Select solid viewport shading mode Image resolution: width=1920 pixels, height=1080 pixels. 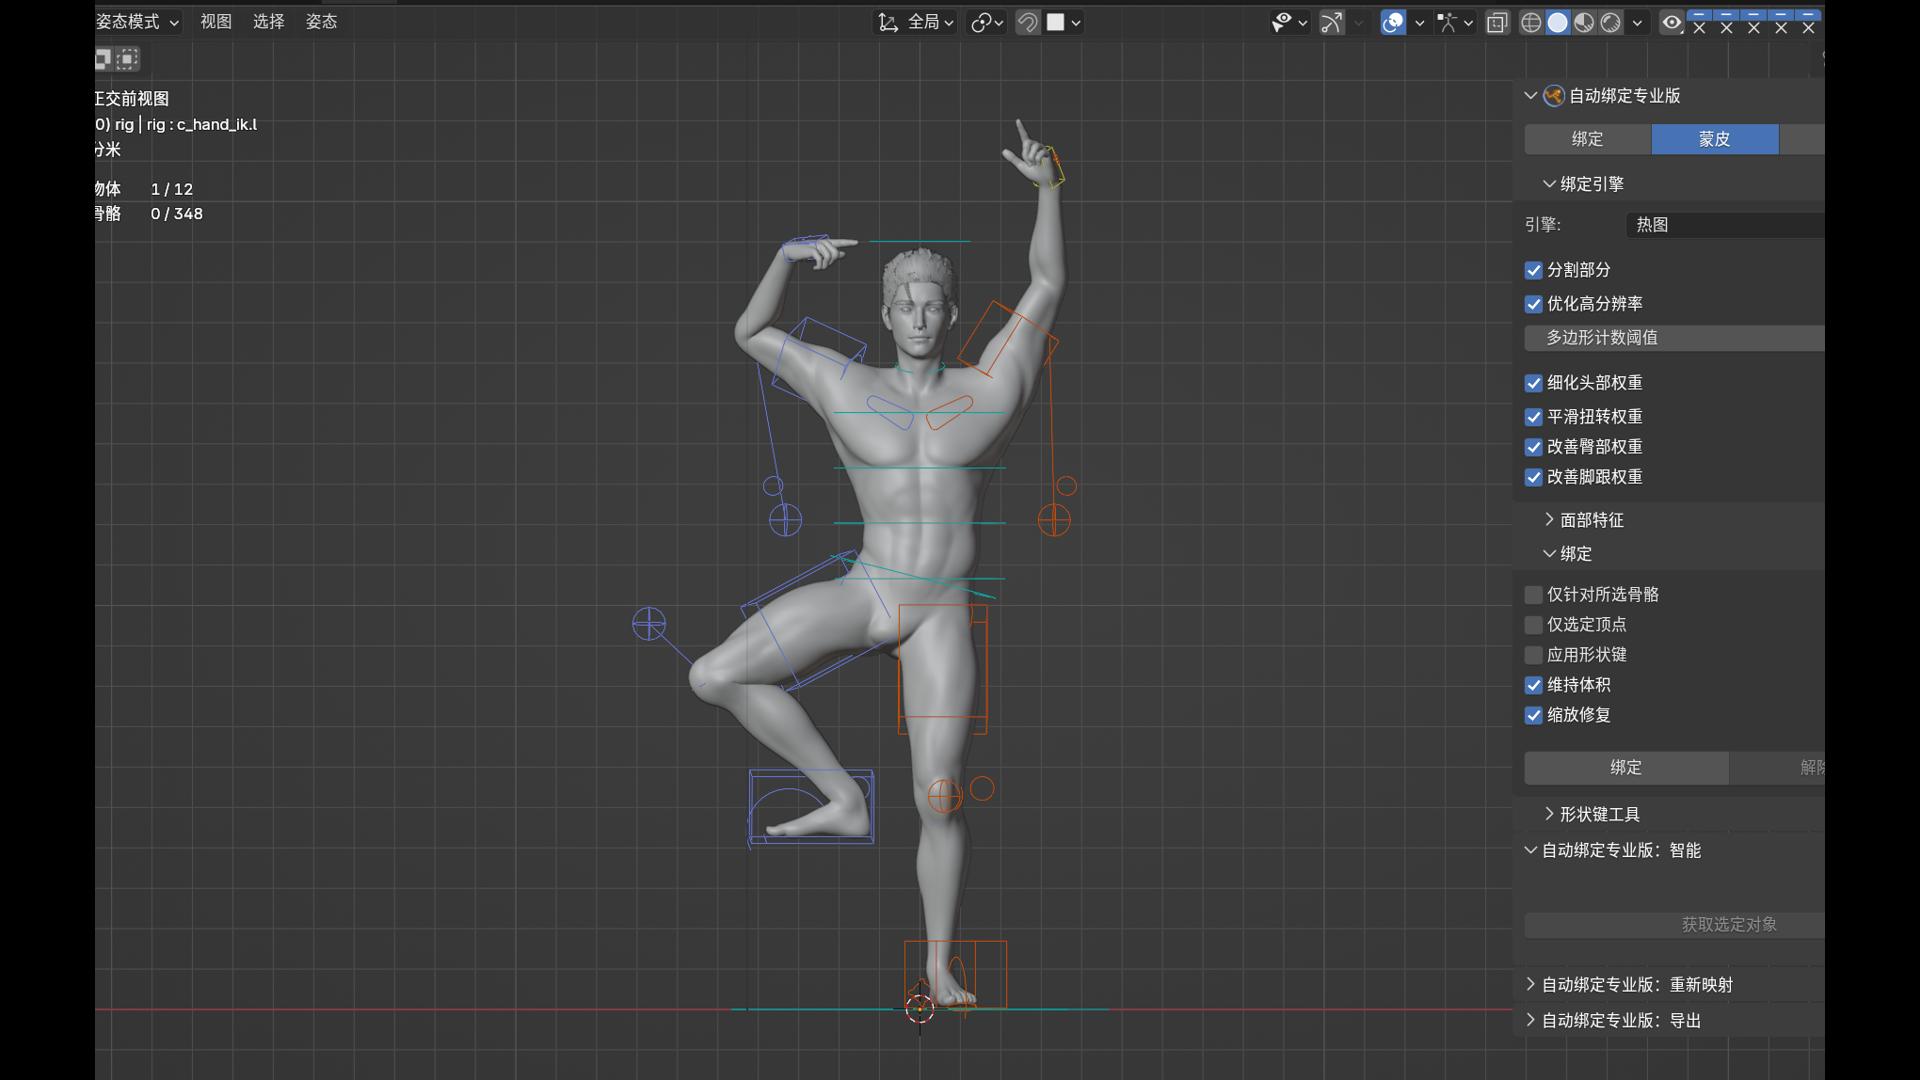coord(1557,22)
